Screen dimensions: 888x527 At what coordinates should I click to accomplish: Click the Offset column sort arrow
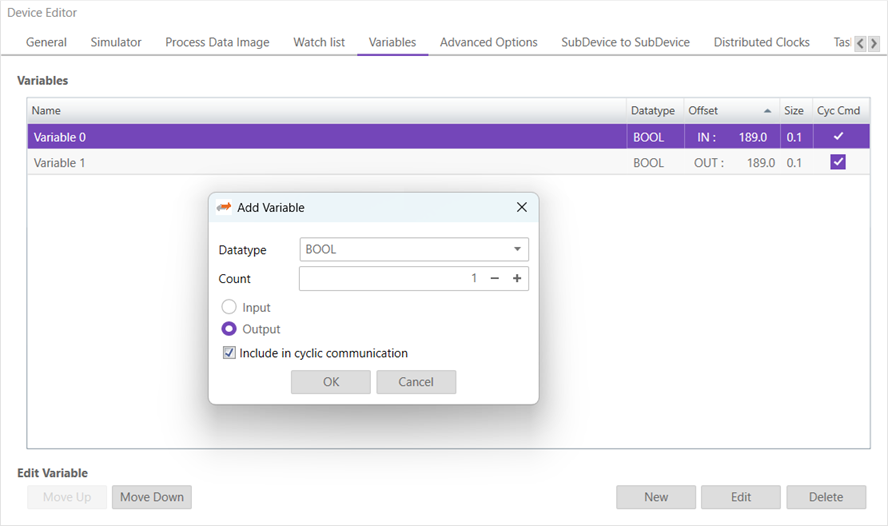(767, 111)
